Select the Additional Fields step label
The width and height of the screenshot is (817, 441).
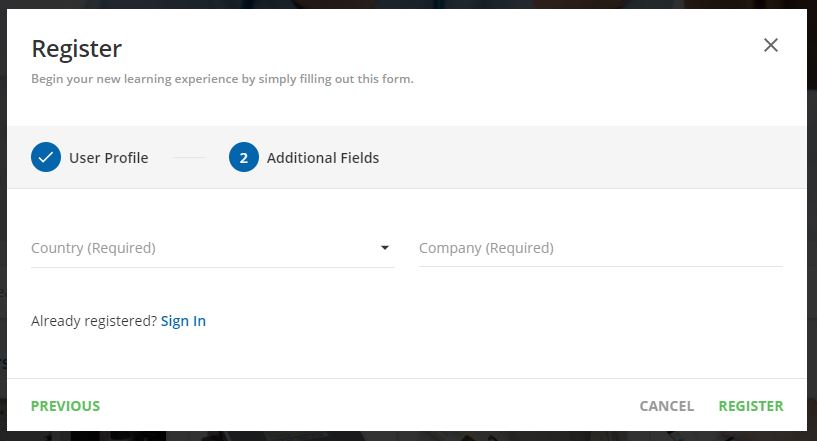[x=323, y=158]
